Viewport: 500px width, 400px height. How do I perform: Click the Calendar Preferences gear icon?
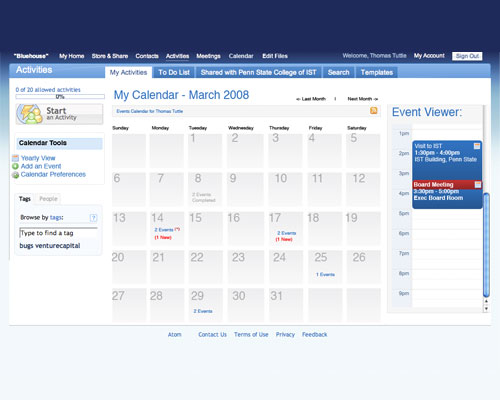click(15, 175)
